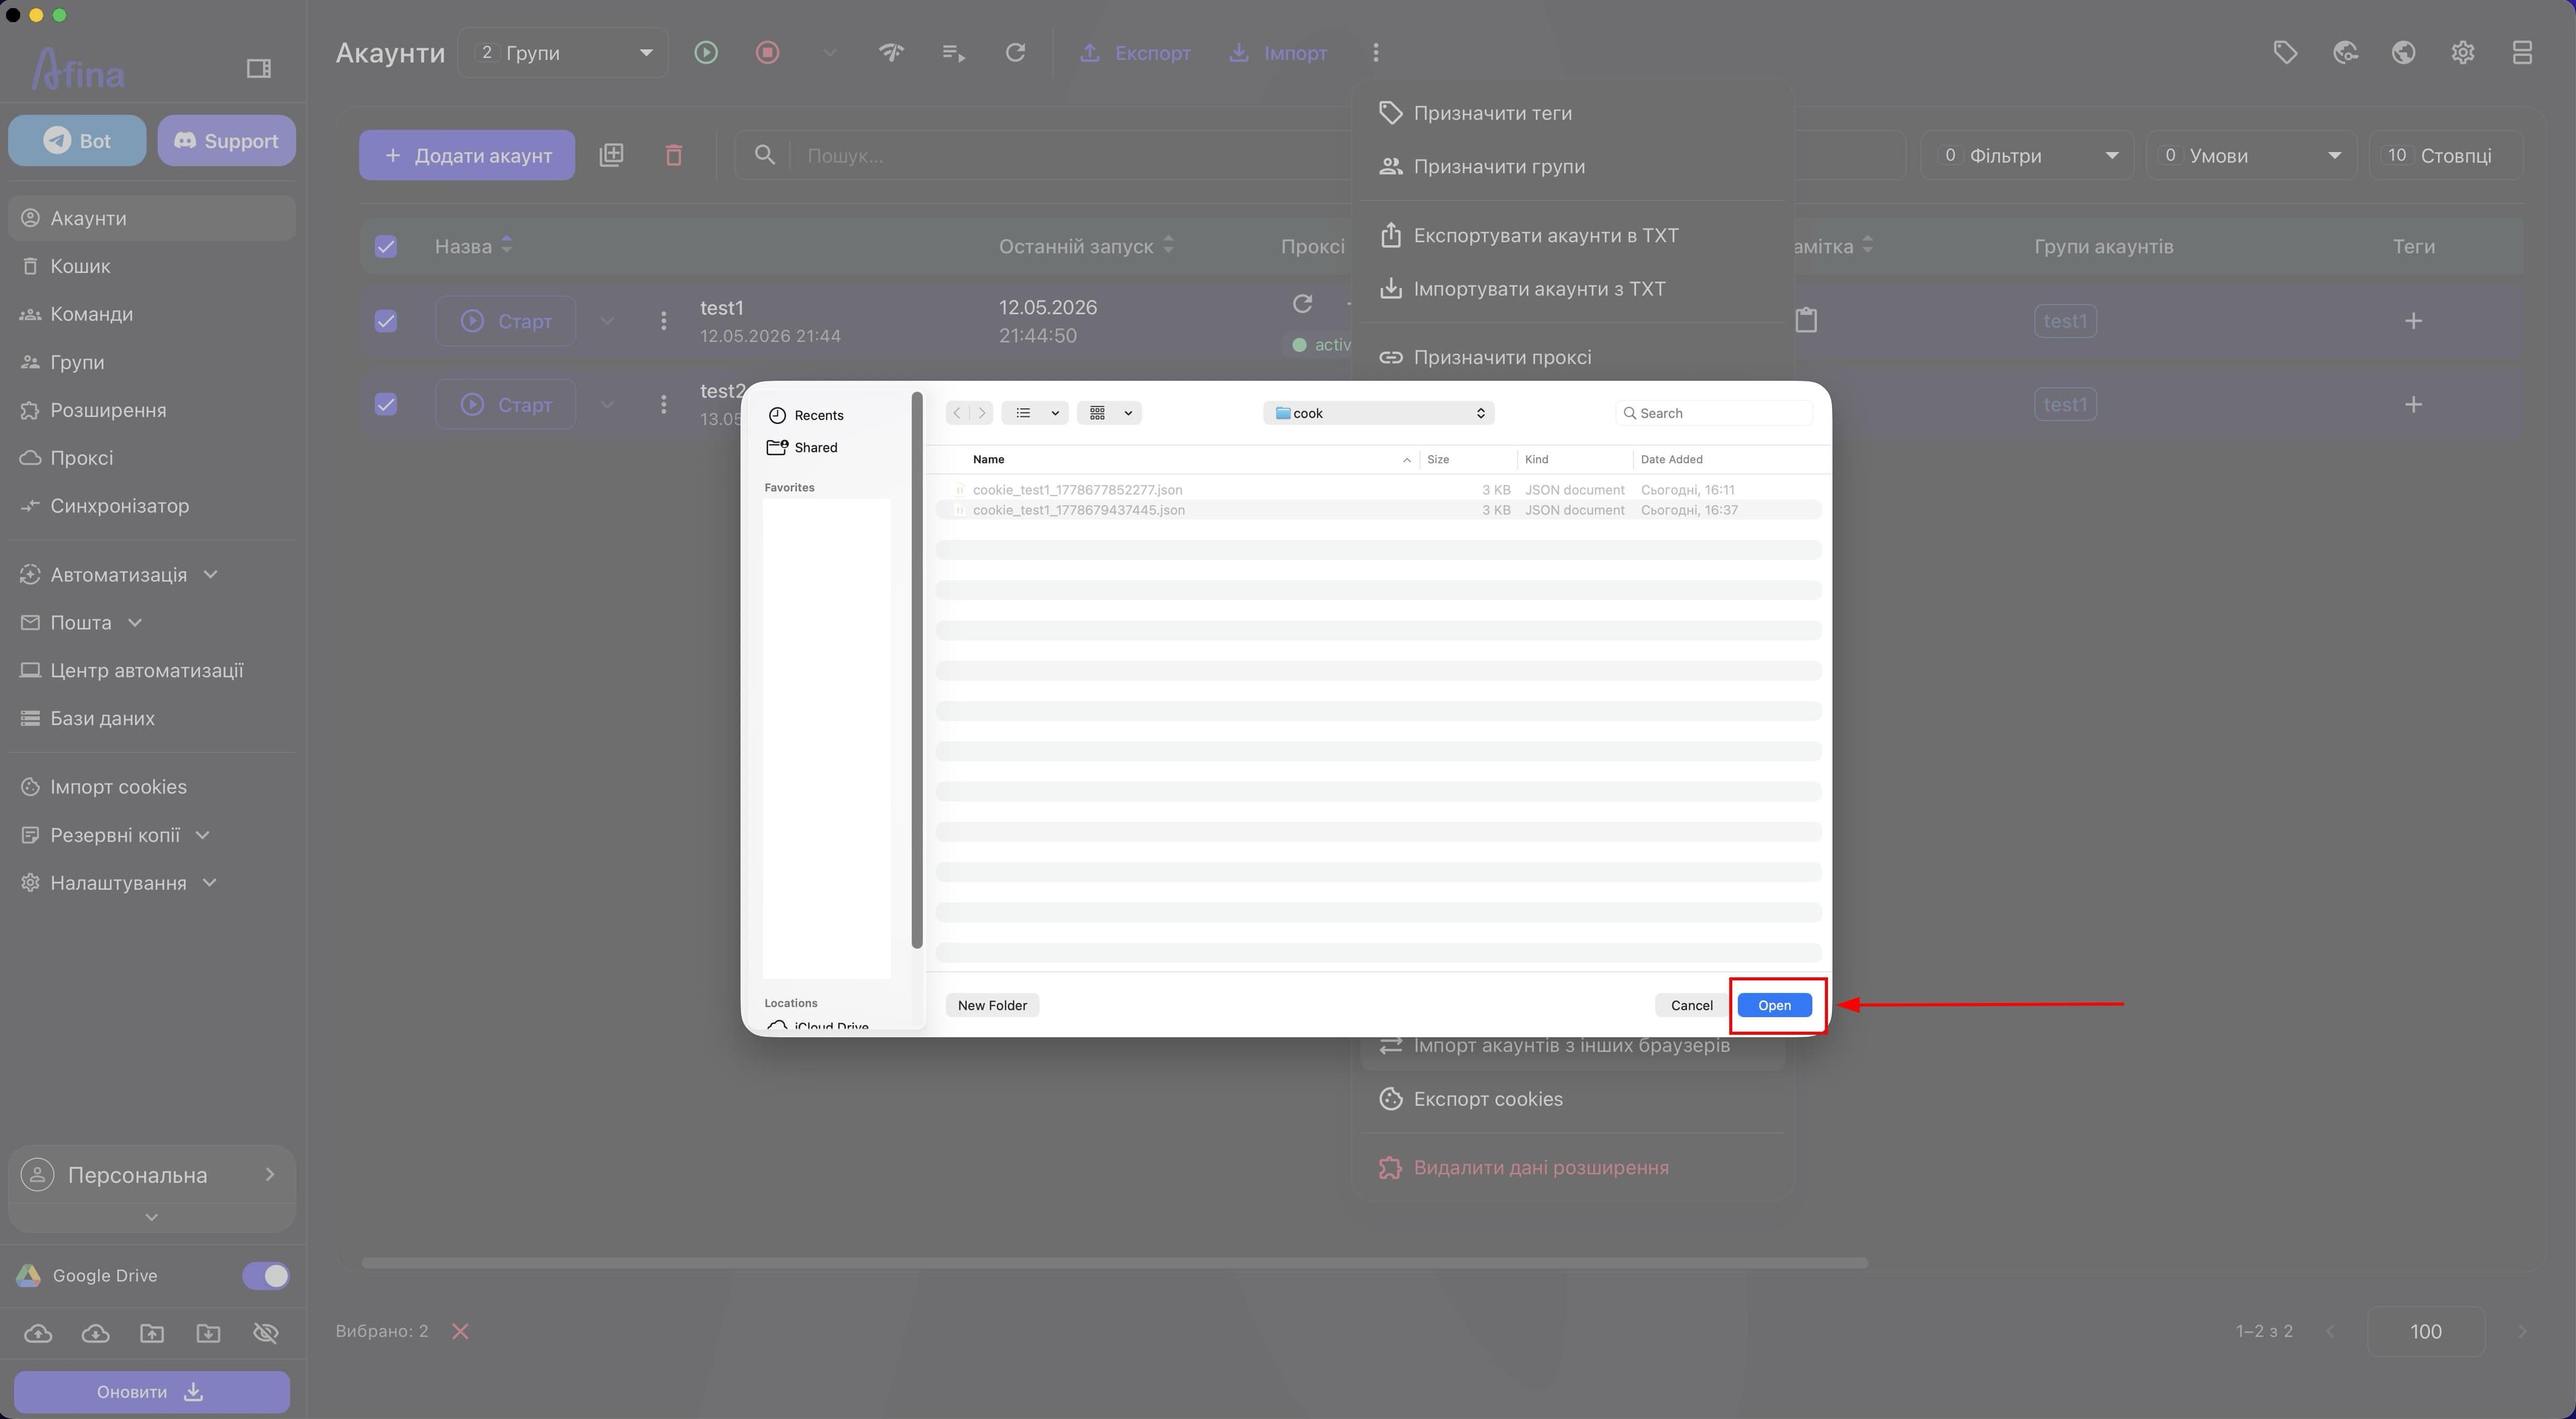Click the Search field in file dialog
This screenshot has width=2576, height=1419.
(1714, 413)
